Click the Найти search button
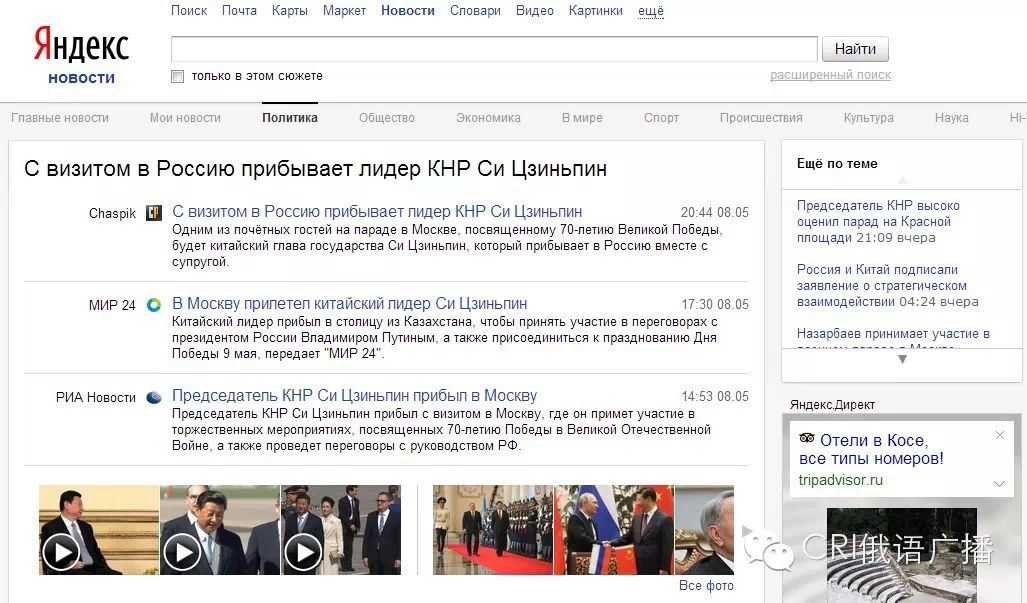Image resolution: width=1027 pixels, height=603 pixels. click(855, 49)
